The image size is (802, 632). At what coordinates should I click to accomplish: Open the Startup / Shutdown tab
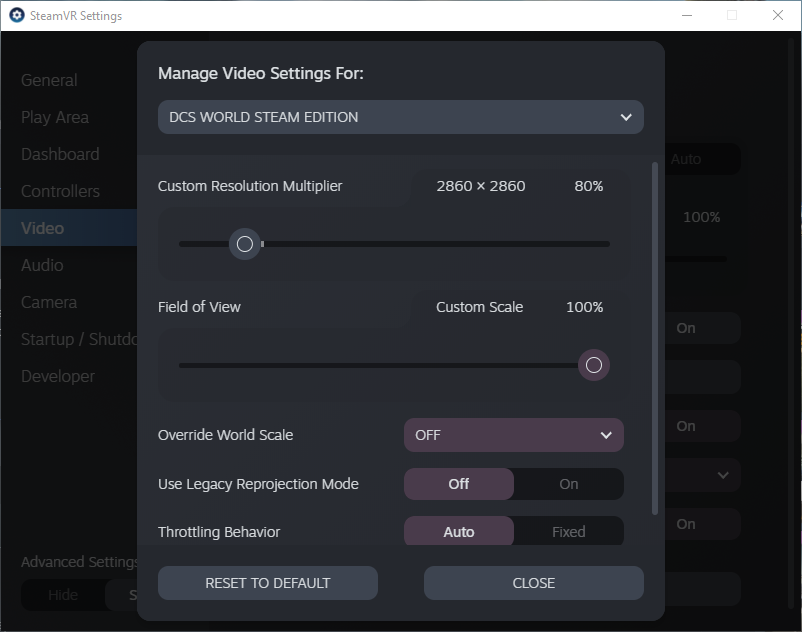click(79, 339)
